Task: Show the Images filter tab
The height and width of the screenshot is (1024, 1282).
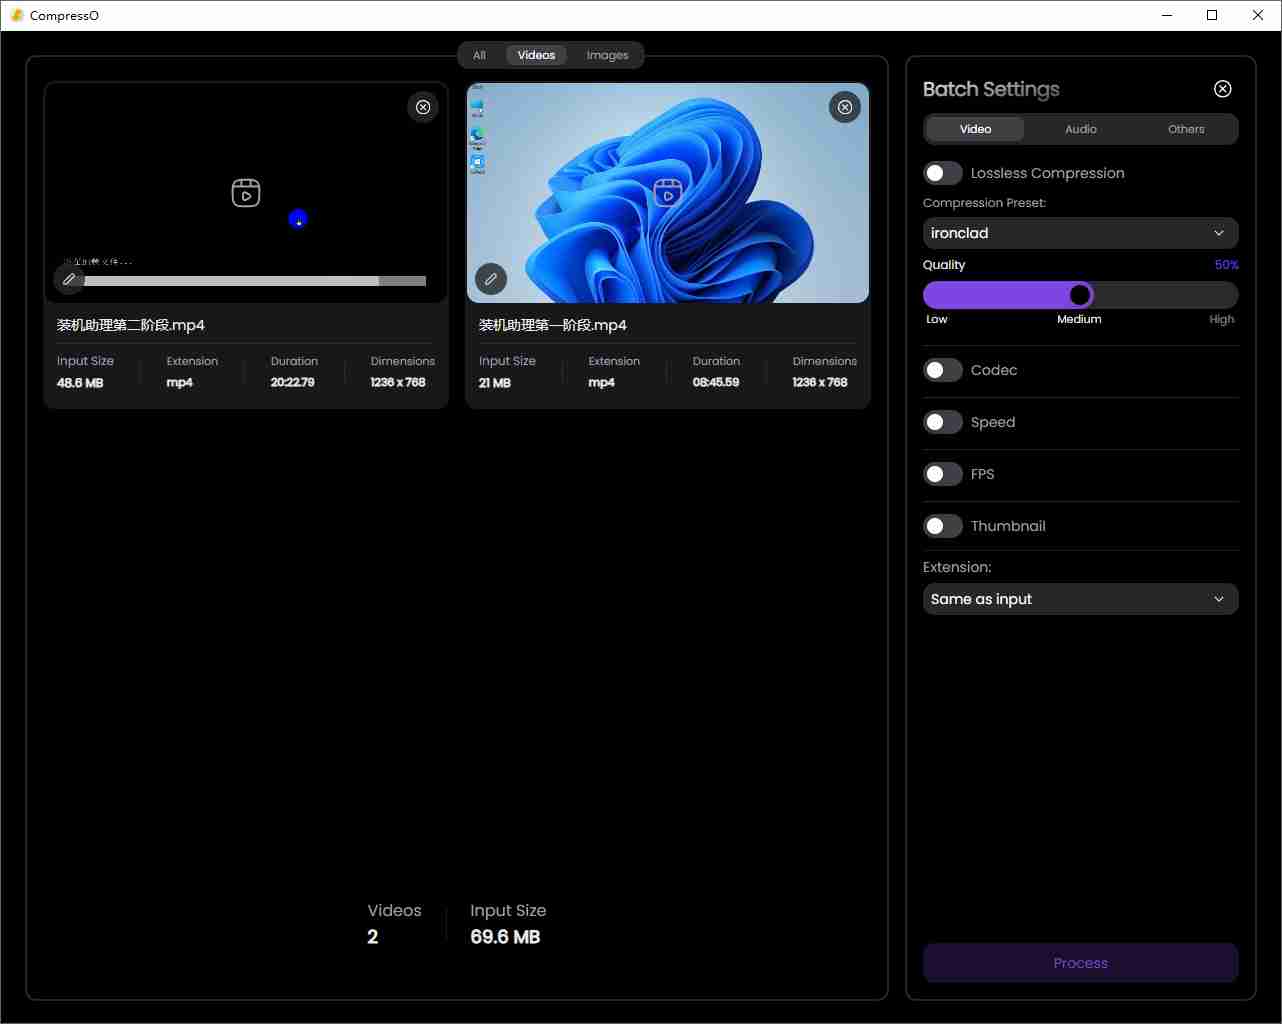Action: pyautogui.click(x=607, y=55)
